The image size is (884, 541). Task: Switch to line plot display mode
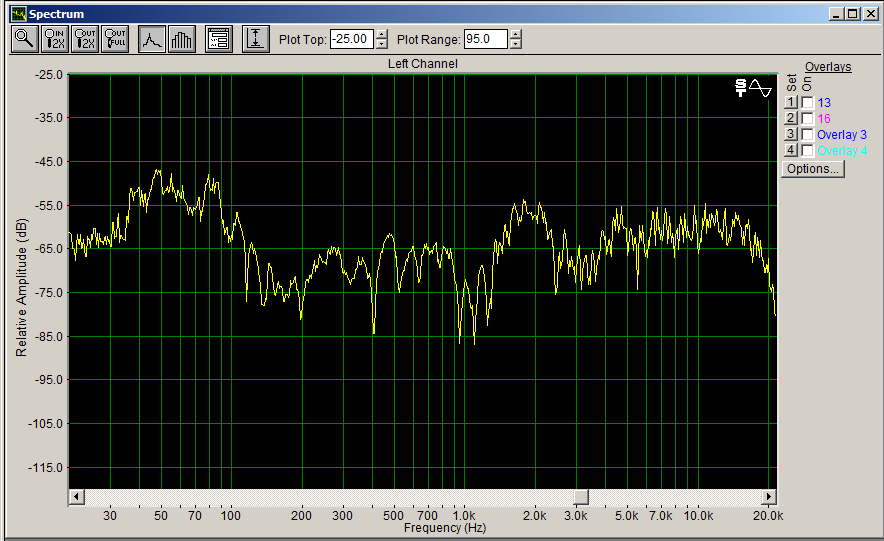(152, 39)
